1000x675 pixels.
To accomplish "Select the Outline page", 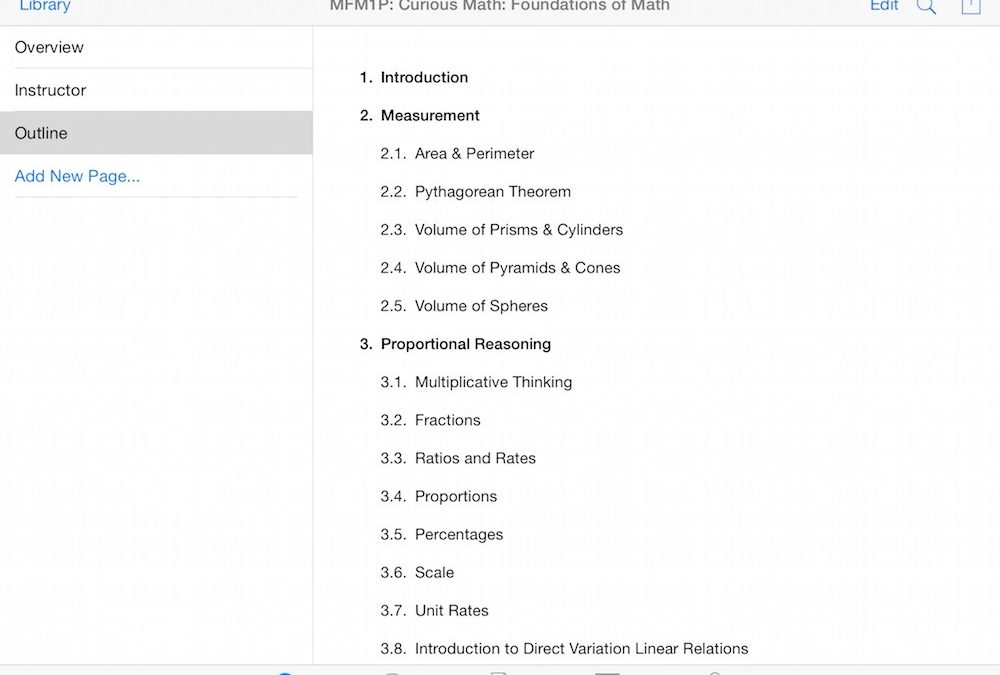I will [x=41, y=133].
